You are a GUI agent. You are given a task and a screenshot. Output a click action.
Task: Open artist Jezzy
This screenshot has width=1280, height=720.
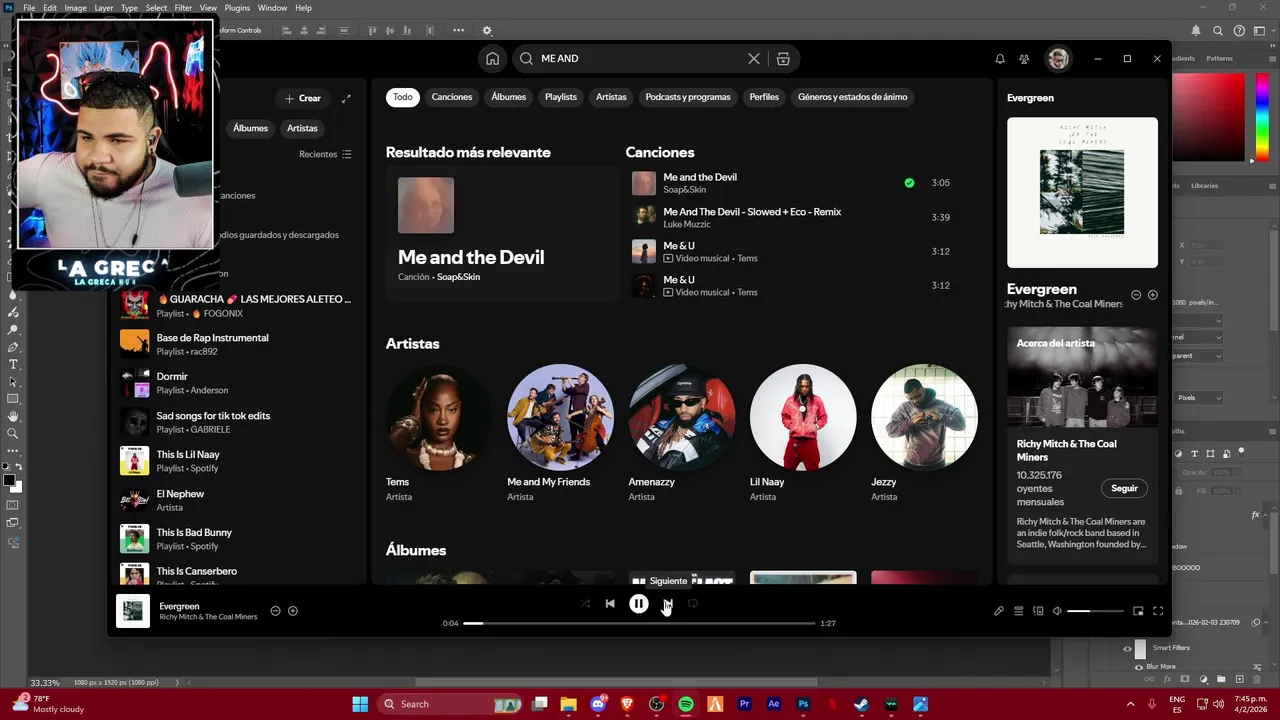click(x=924, y=435)
